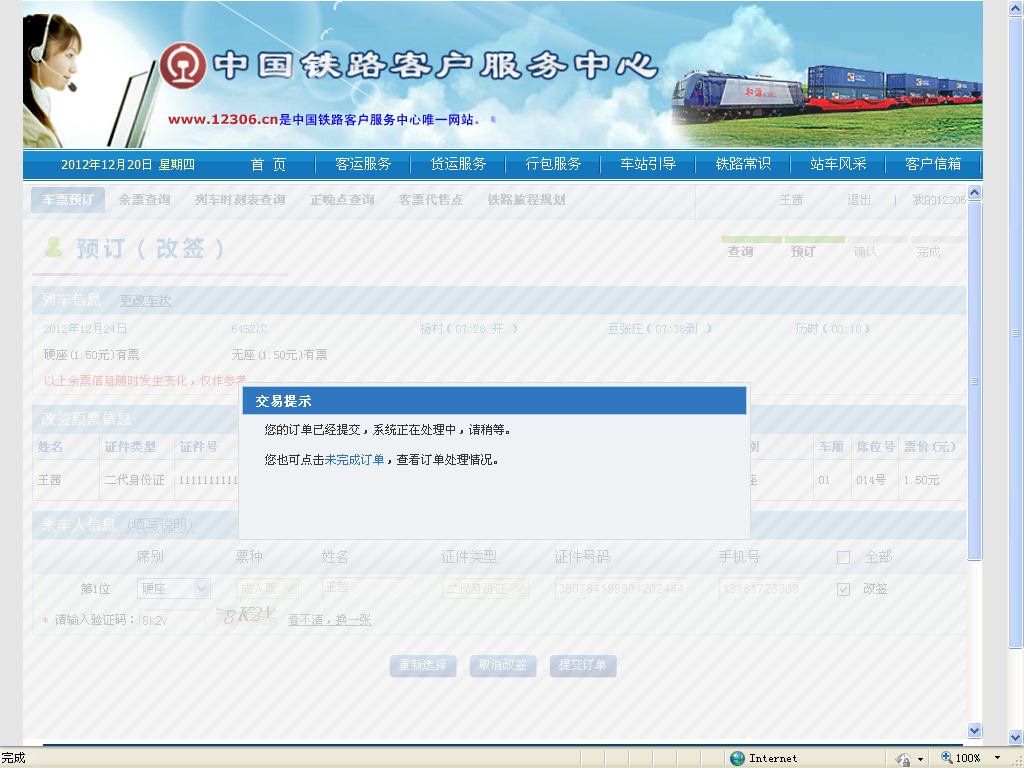
Task: Open the 首页 menu item
Action: click(268, 164)
